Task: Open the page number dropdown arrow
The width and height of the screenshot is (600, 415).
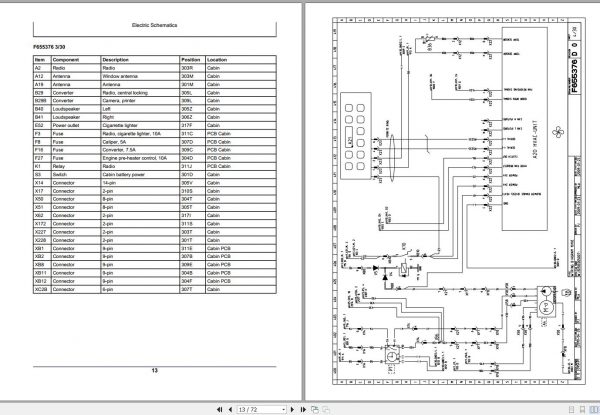Action: (284, 410)
